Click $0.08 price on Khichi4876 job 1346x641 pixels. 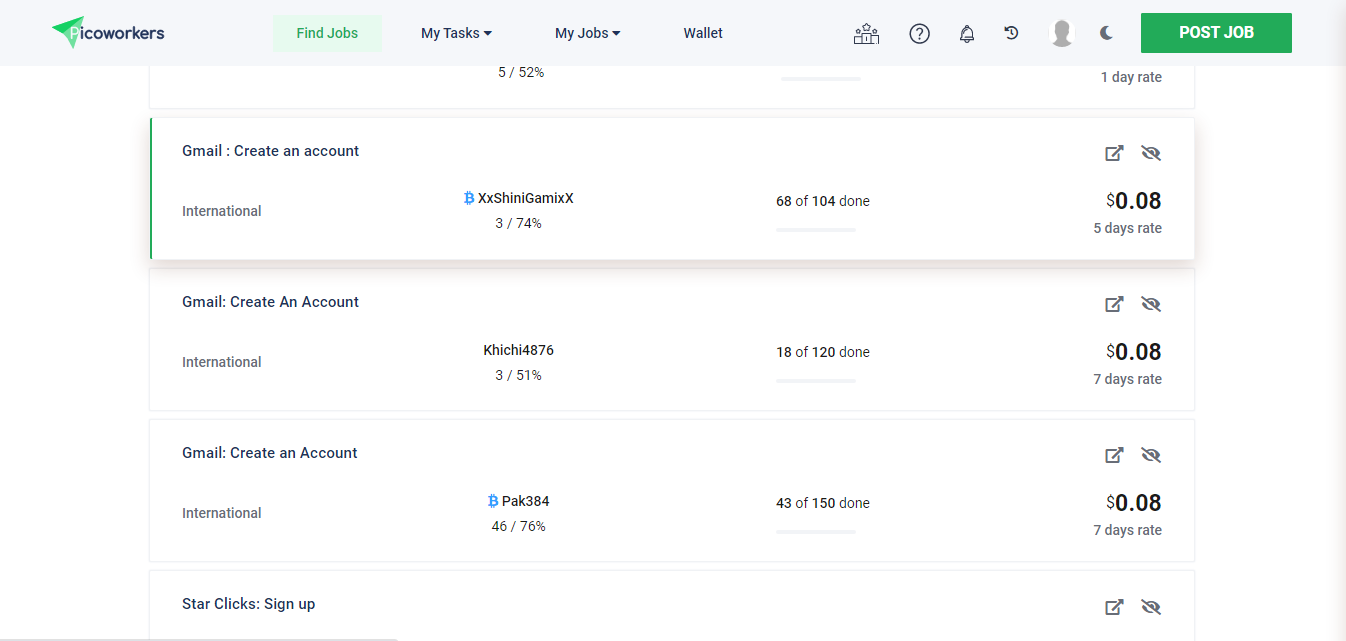click(1134, 352)
